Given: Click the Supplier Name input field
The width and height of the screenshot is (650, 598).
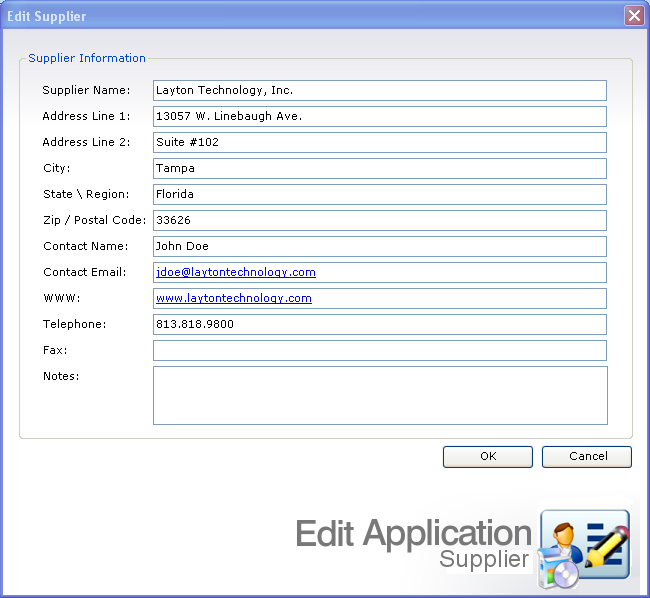Looking at the screenshot, I should (x=380, y=90).
